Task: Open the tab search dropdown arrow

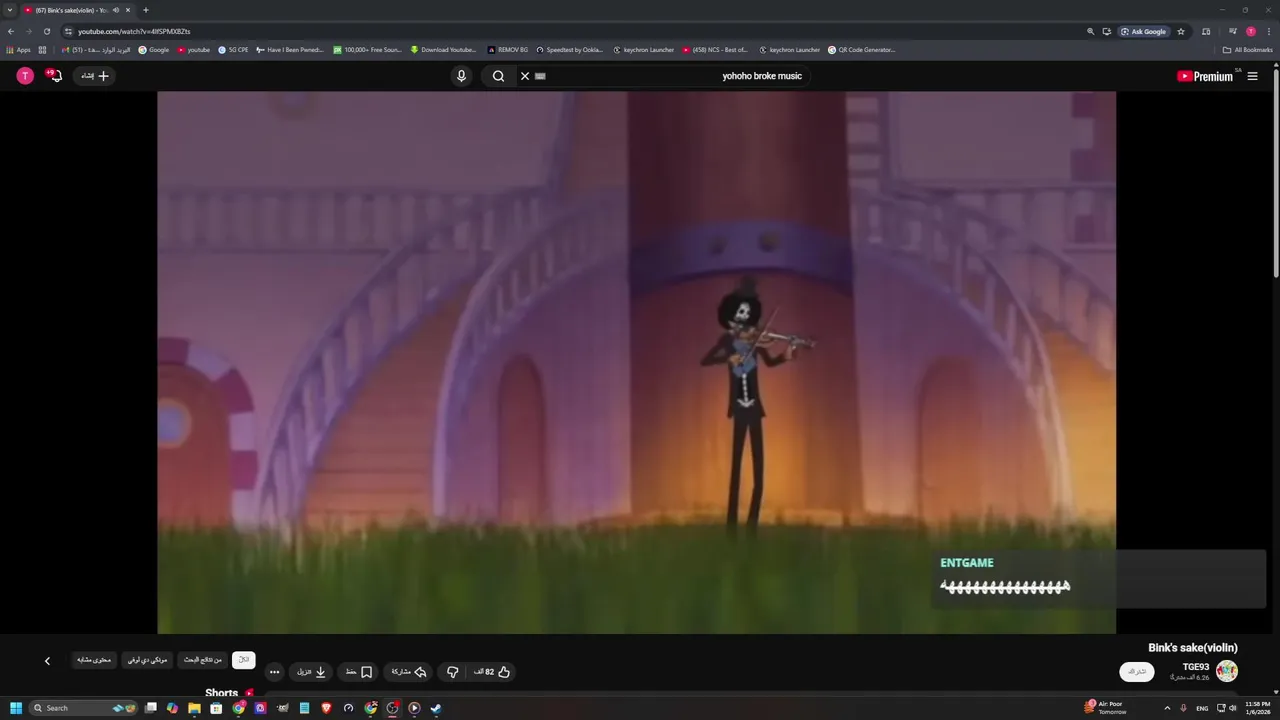Action: (10, 10)
